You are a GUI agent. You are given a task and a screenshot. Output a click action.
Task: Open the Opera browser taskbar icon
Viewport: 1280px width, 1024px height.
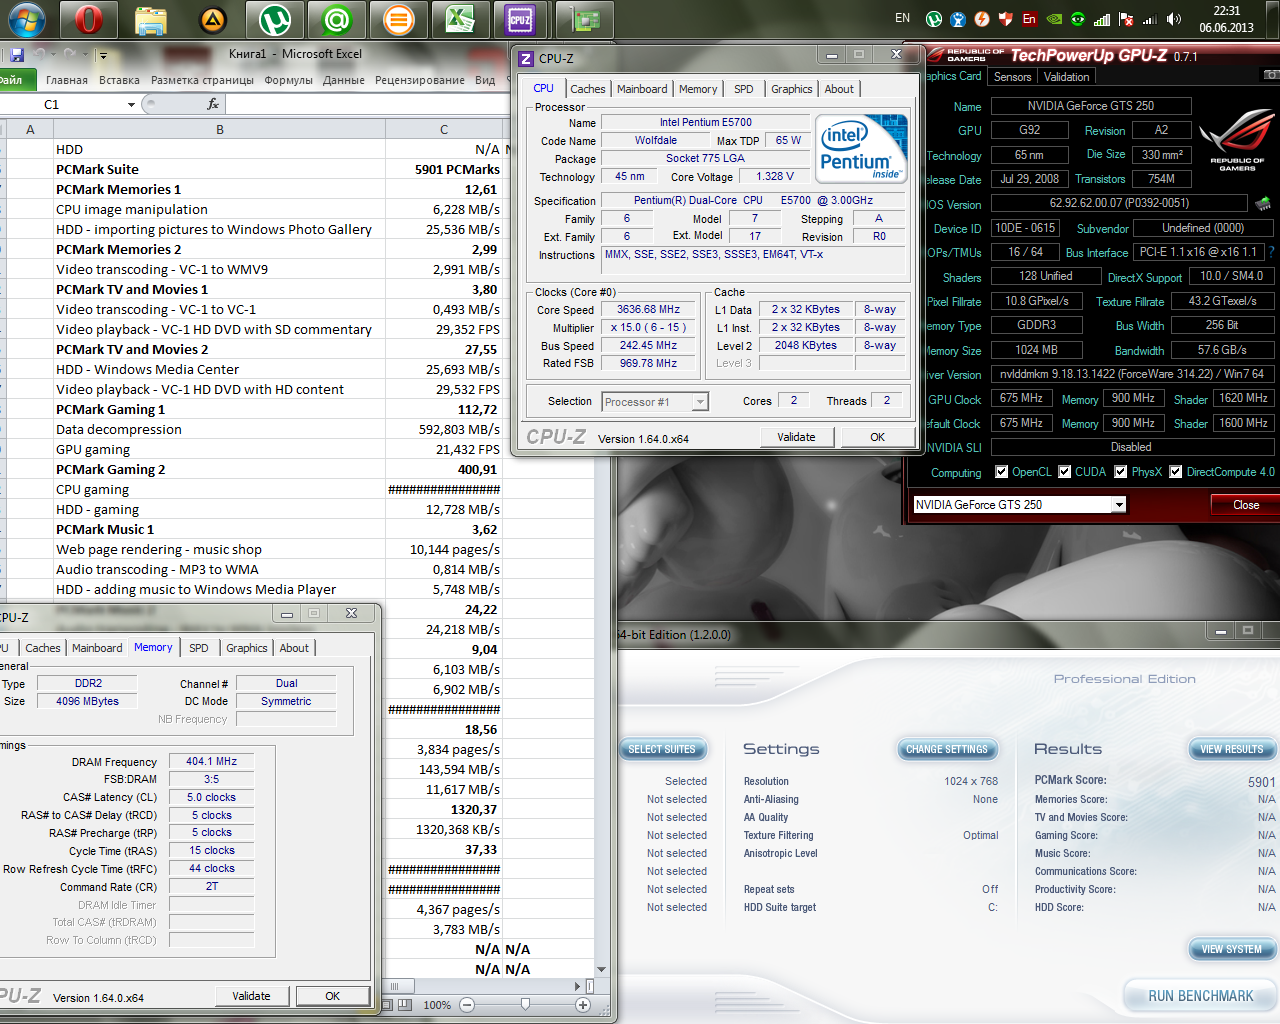click(x=89, y=19)
